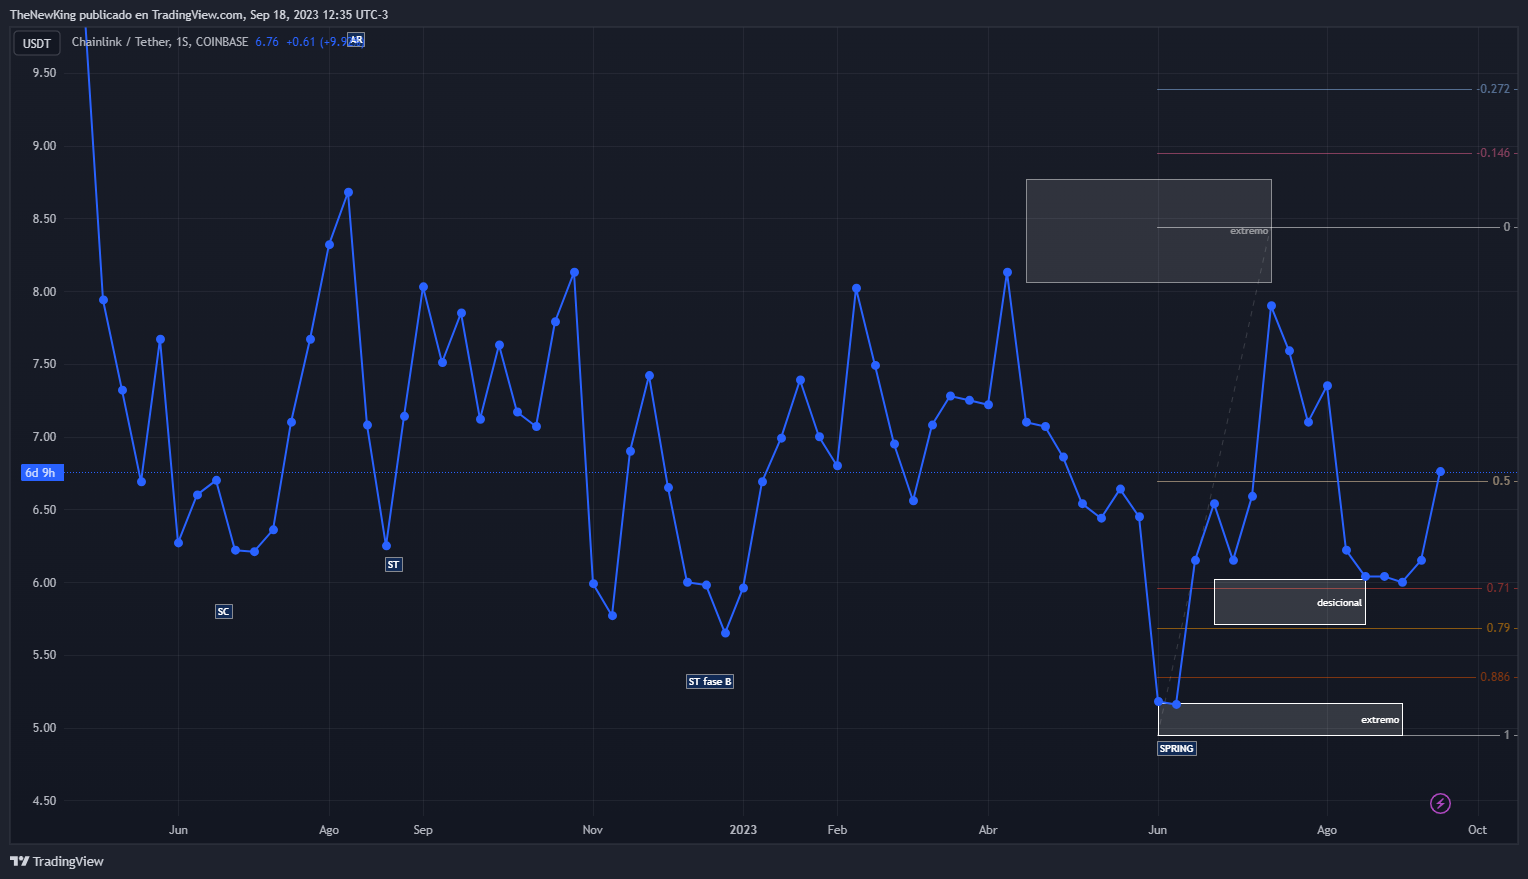The width and height of the screenshot is (1528, 879).
Task: Select the Abr label on time axis
Action: 988,830
